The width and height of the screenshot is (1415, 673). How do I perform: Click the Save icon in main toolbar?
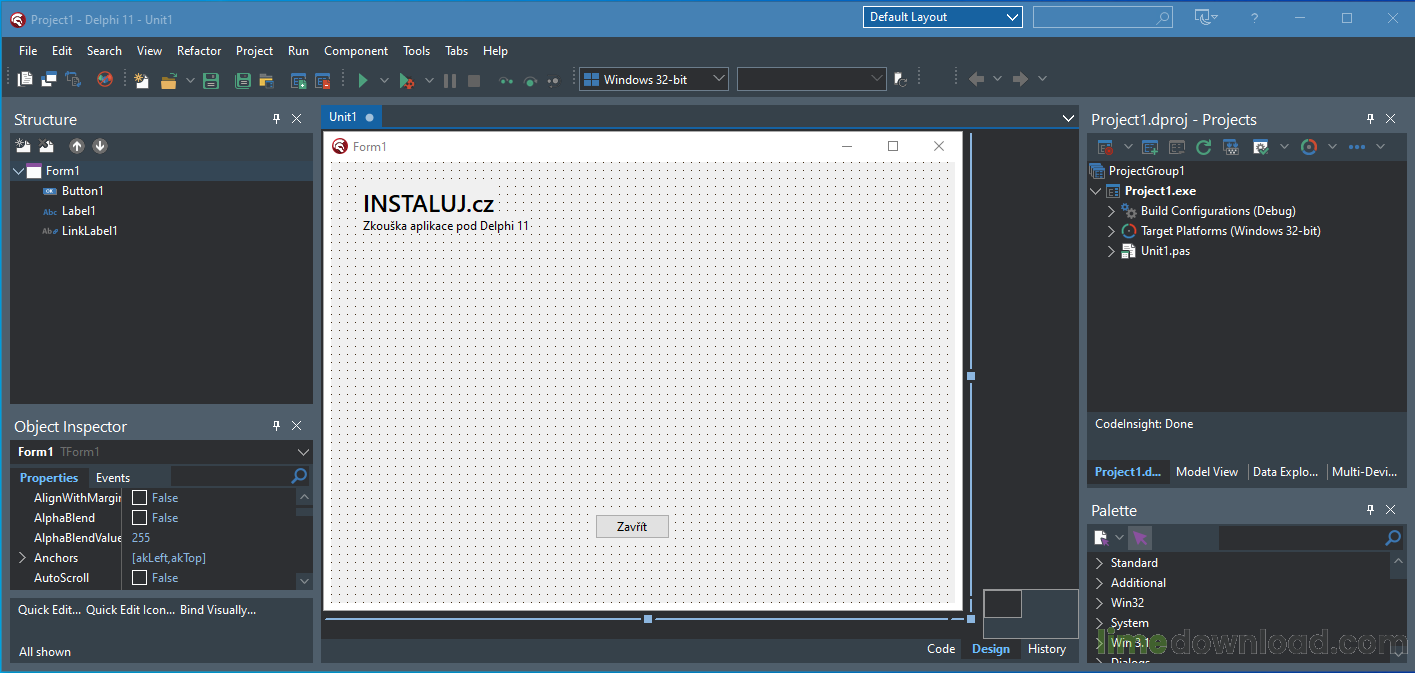tap(211, 80)
